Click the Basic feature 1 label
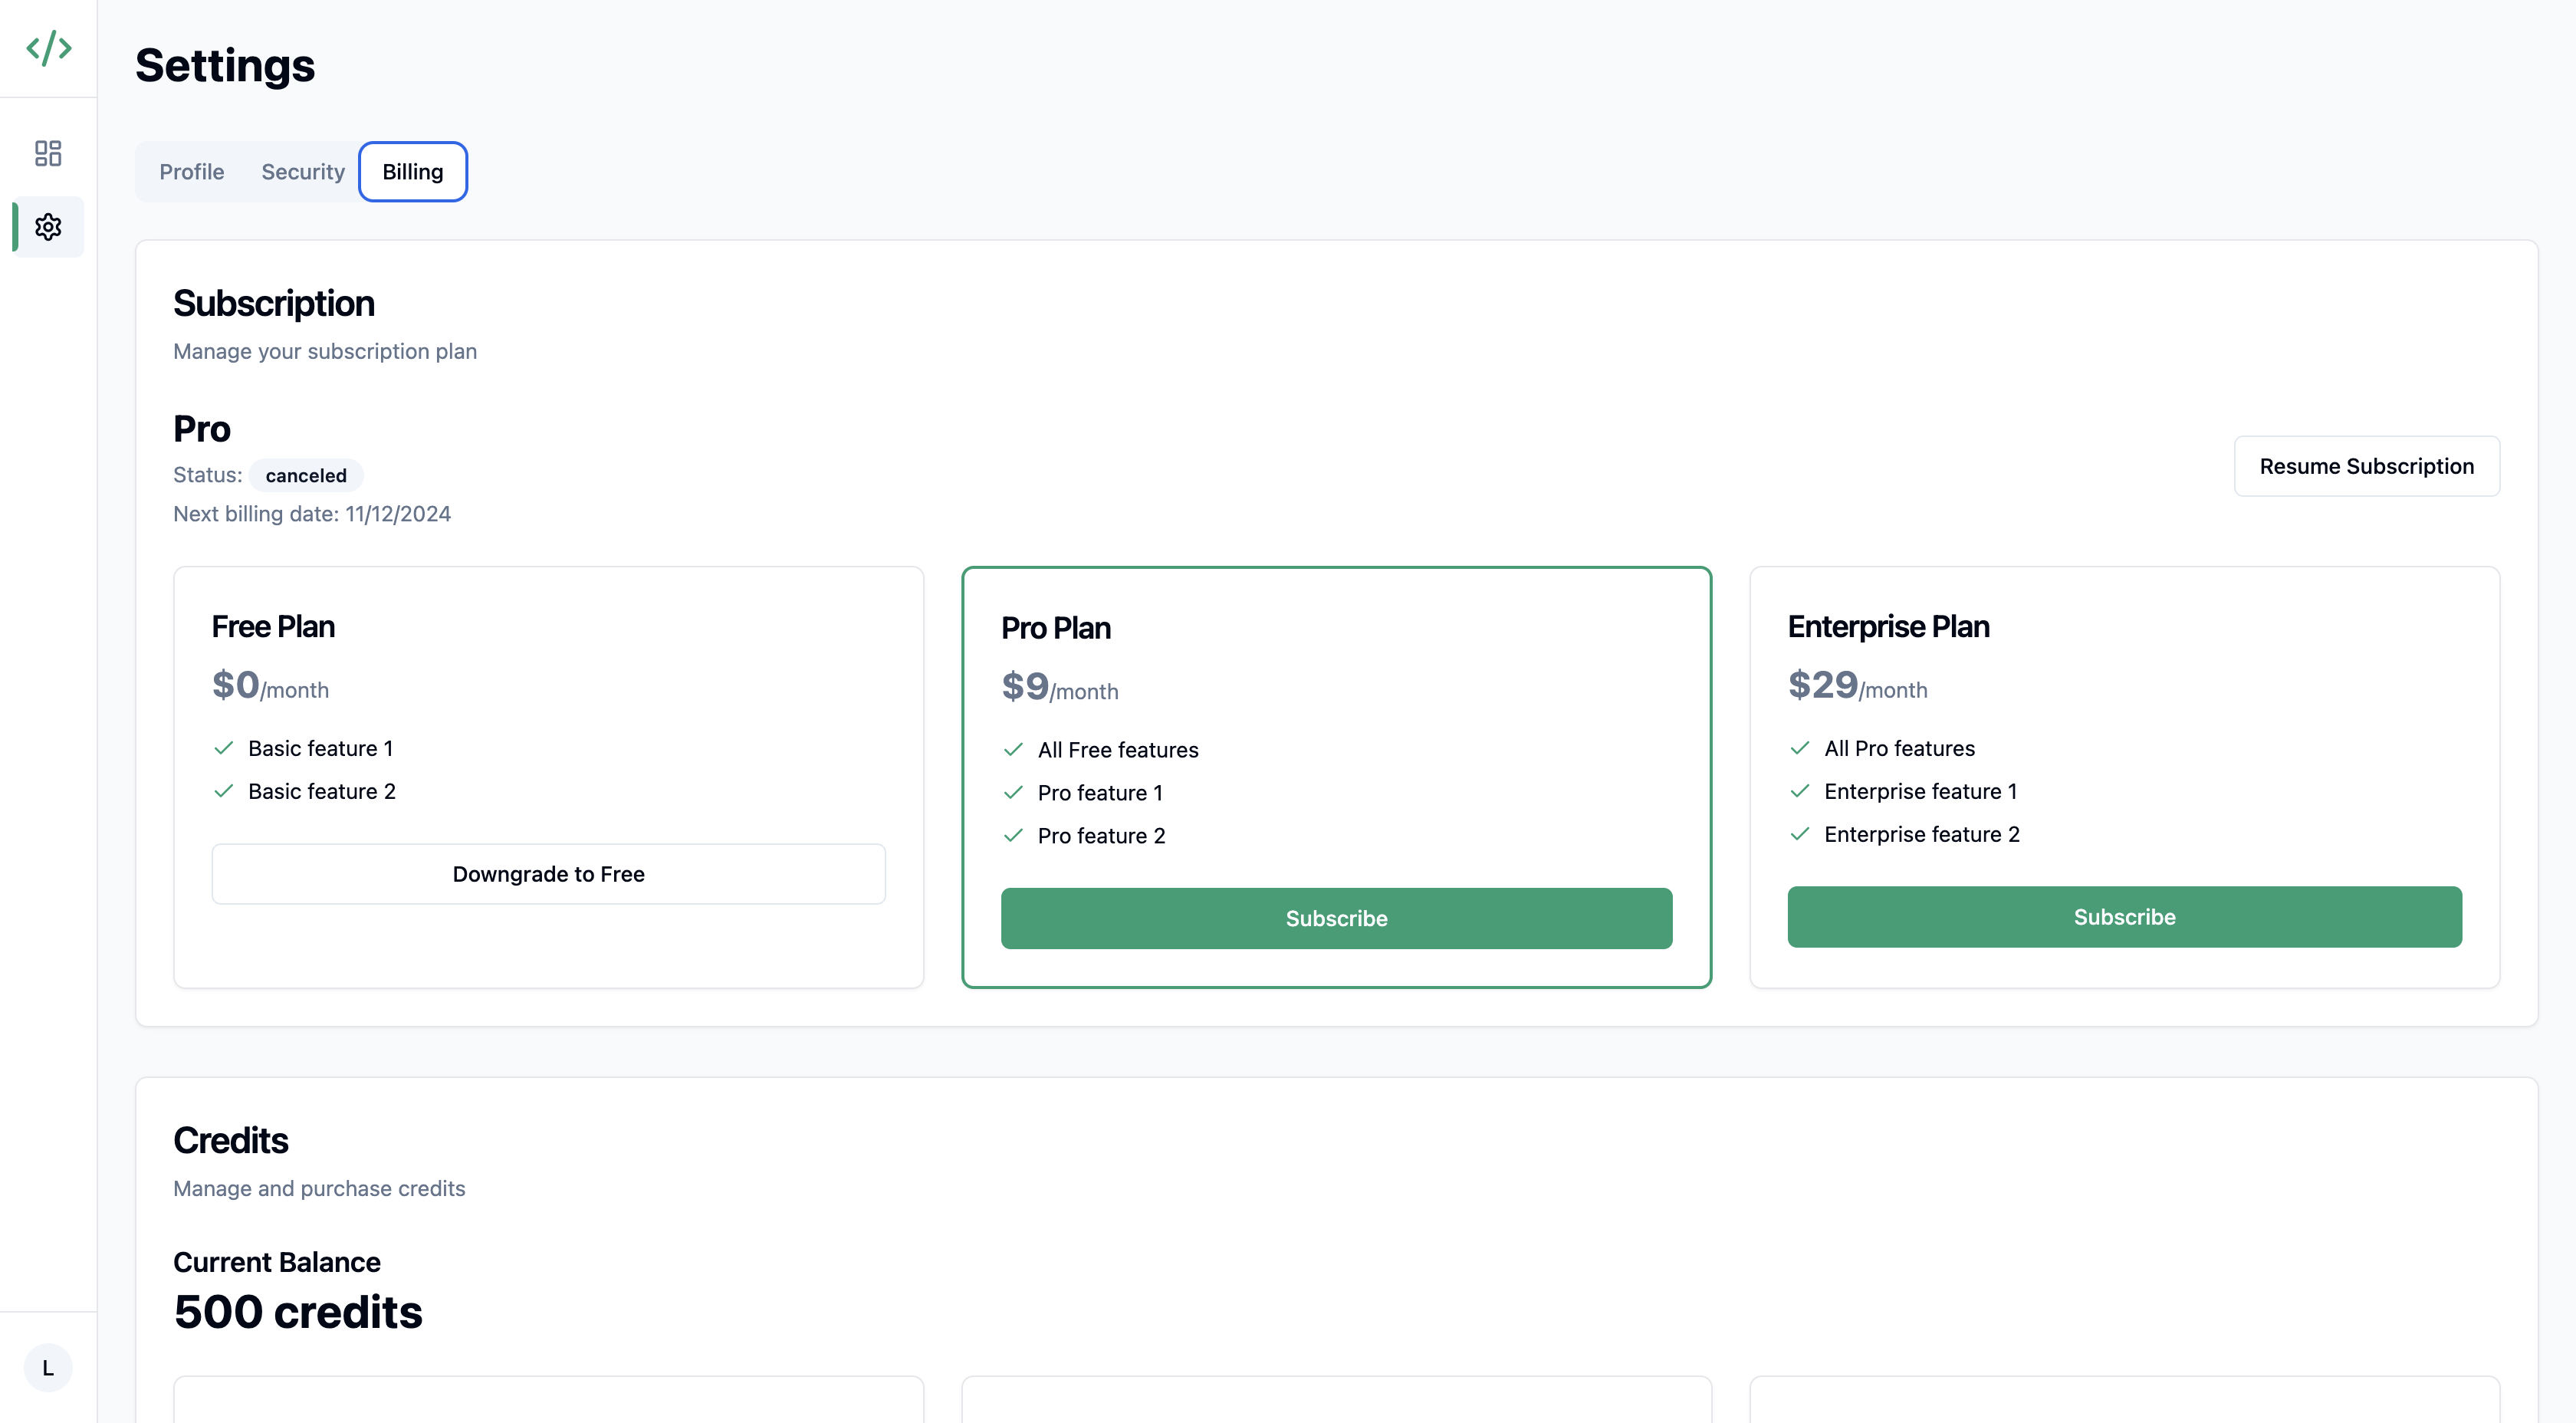Viewport: 2576px width, 1423px height. click(x=321, y=748)
